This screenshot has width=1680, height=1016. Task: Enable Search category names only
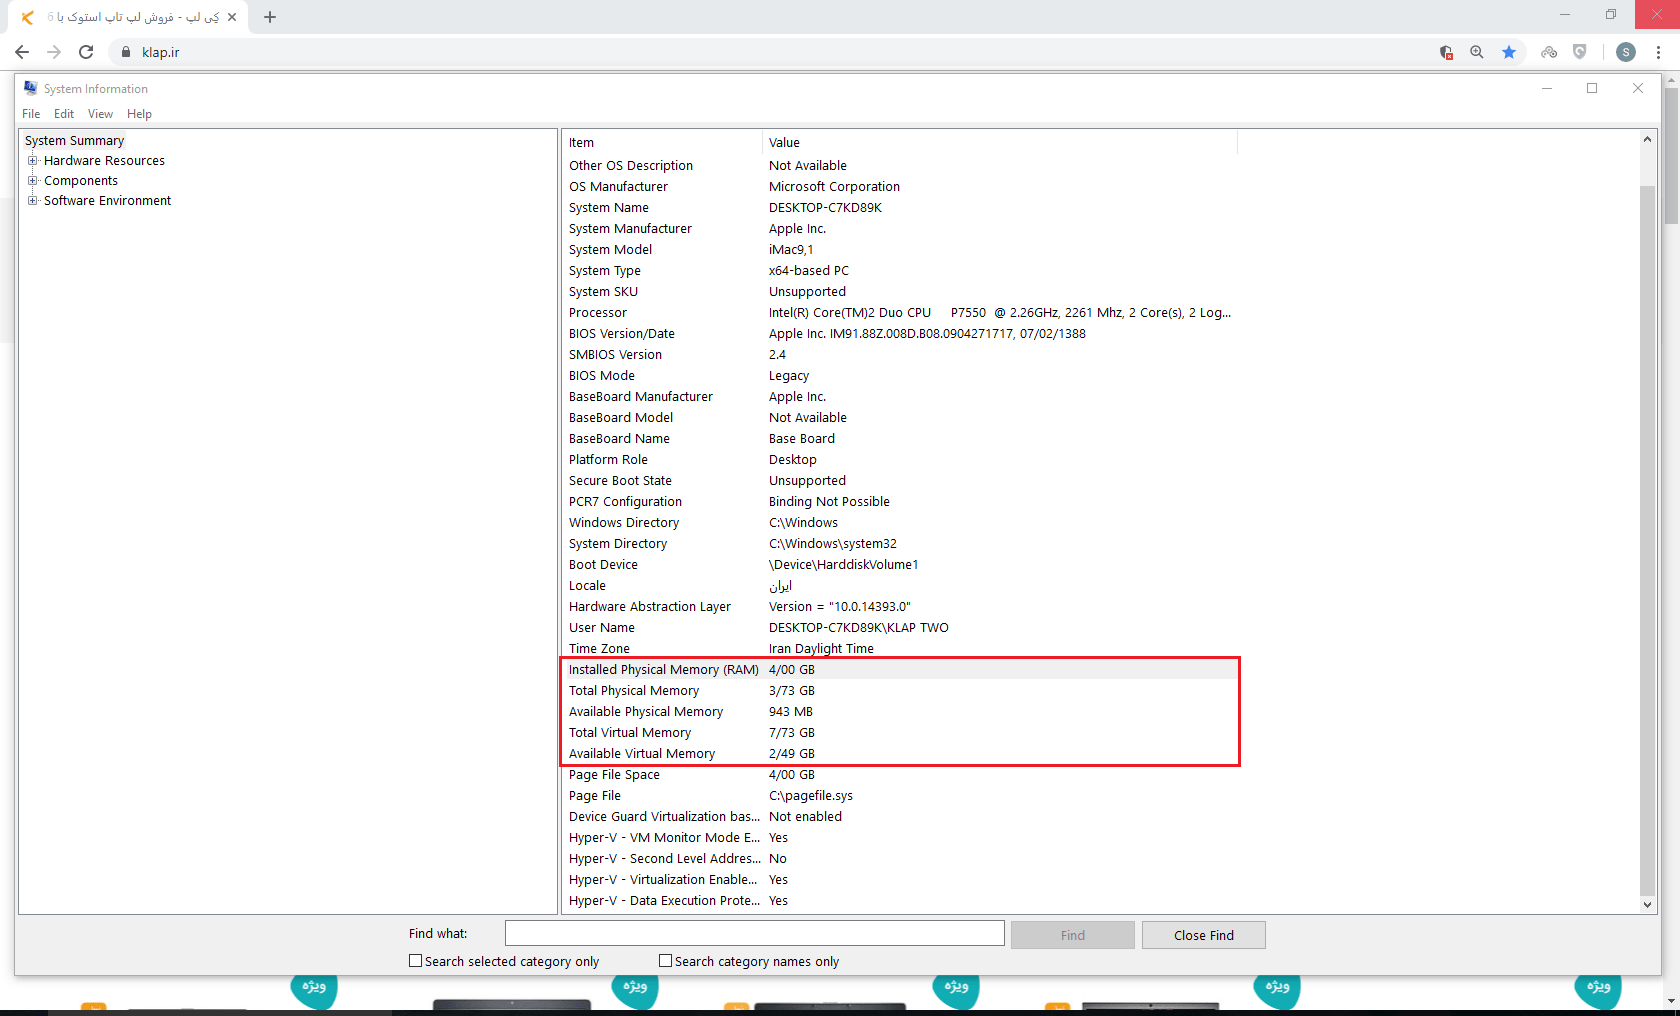[665, 961]
